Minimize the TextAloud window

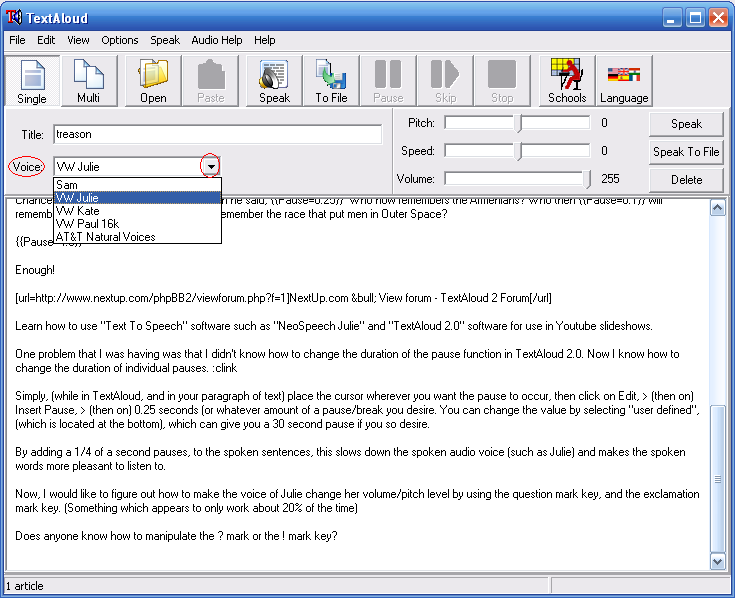pyautogui.click(x=672, y=18)
